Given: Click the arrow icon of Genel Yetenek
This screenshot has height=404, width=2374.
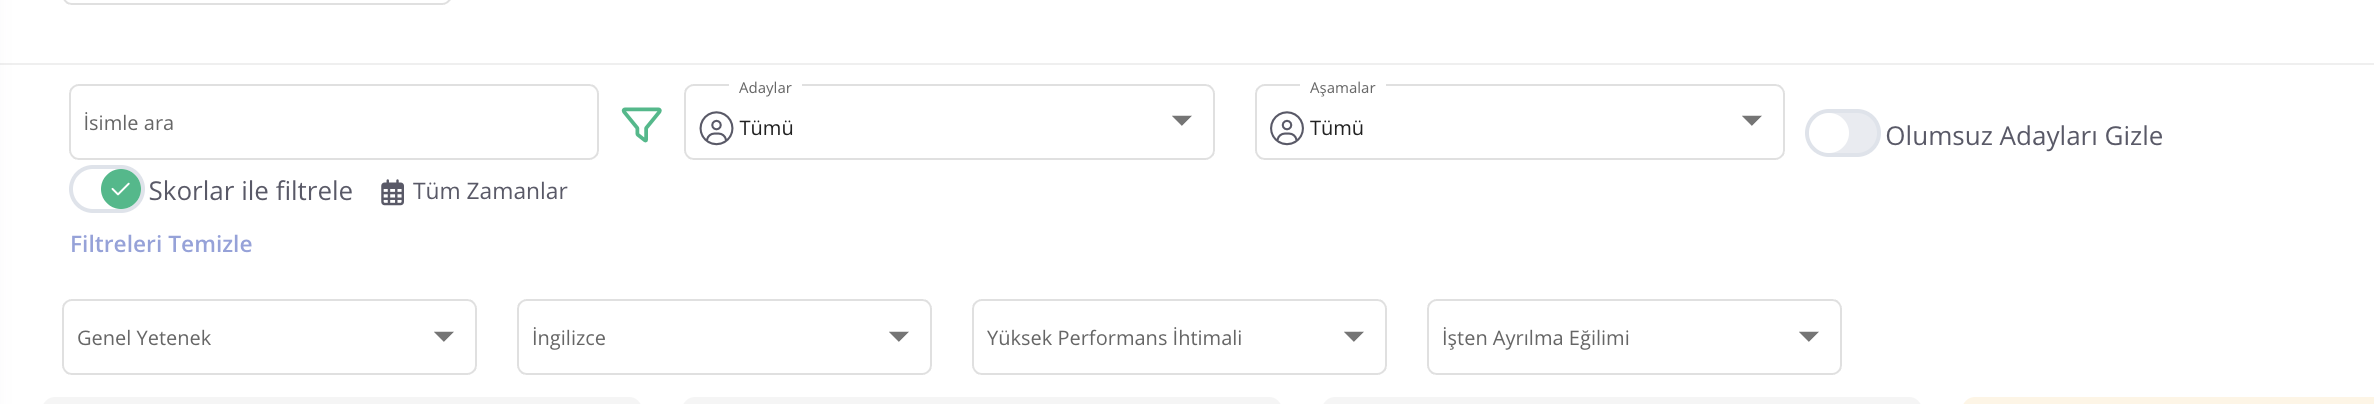Looking at the screenshot, I should click(x=443, y=337).
